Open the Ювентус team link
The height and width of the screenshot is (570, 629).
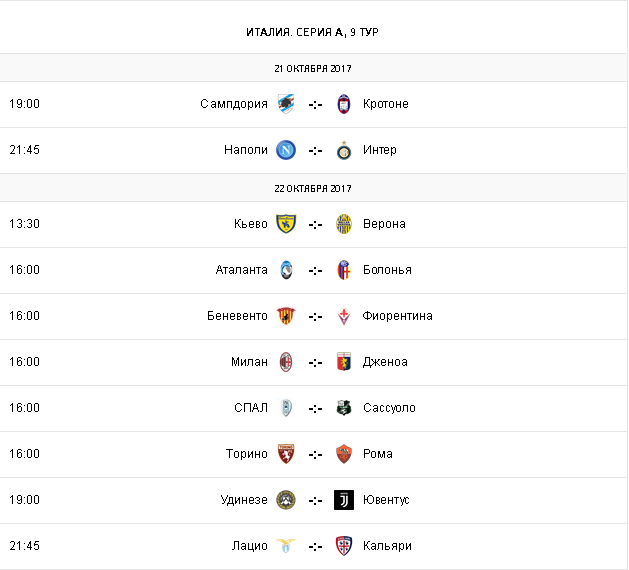point(386,500)
